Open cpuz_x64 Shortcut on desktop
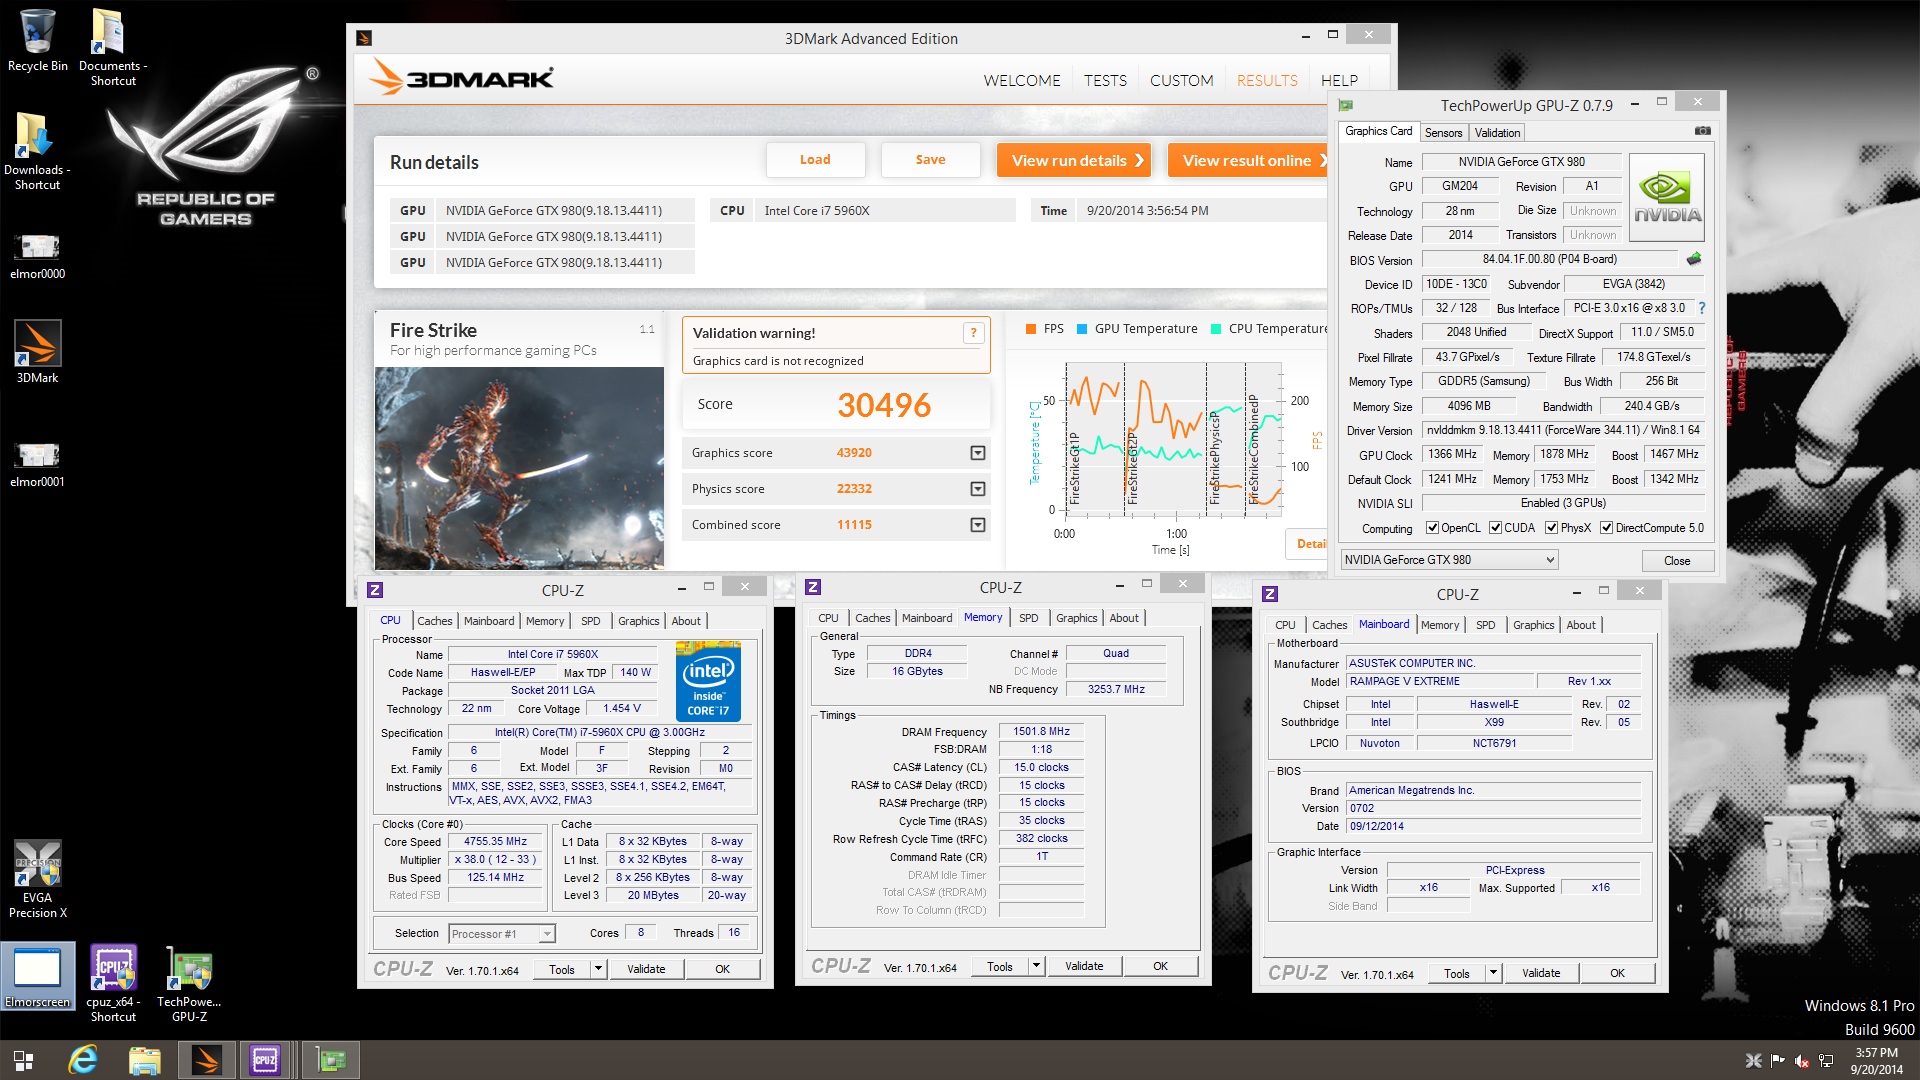Viewport: 1920px width, 1080px height. pos(113,982)
